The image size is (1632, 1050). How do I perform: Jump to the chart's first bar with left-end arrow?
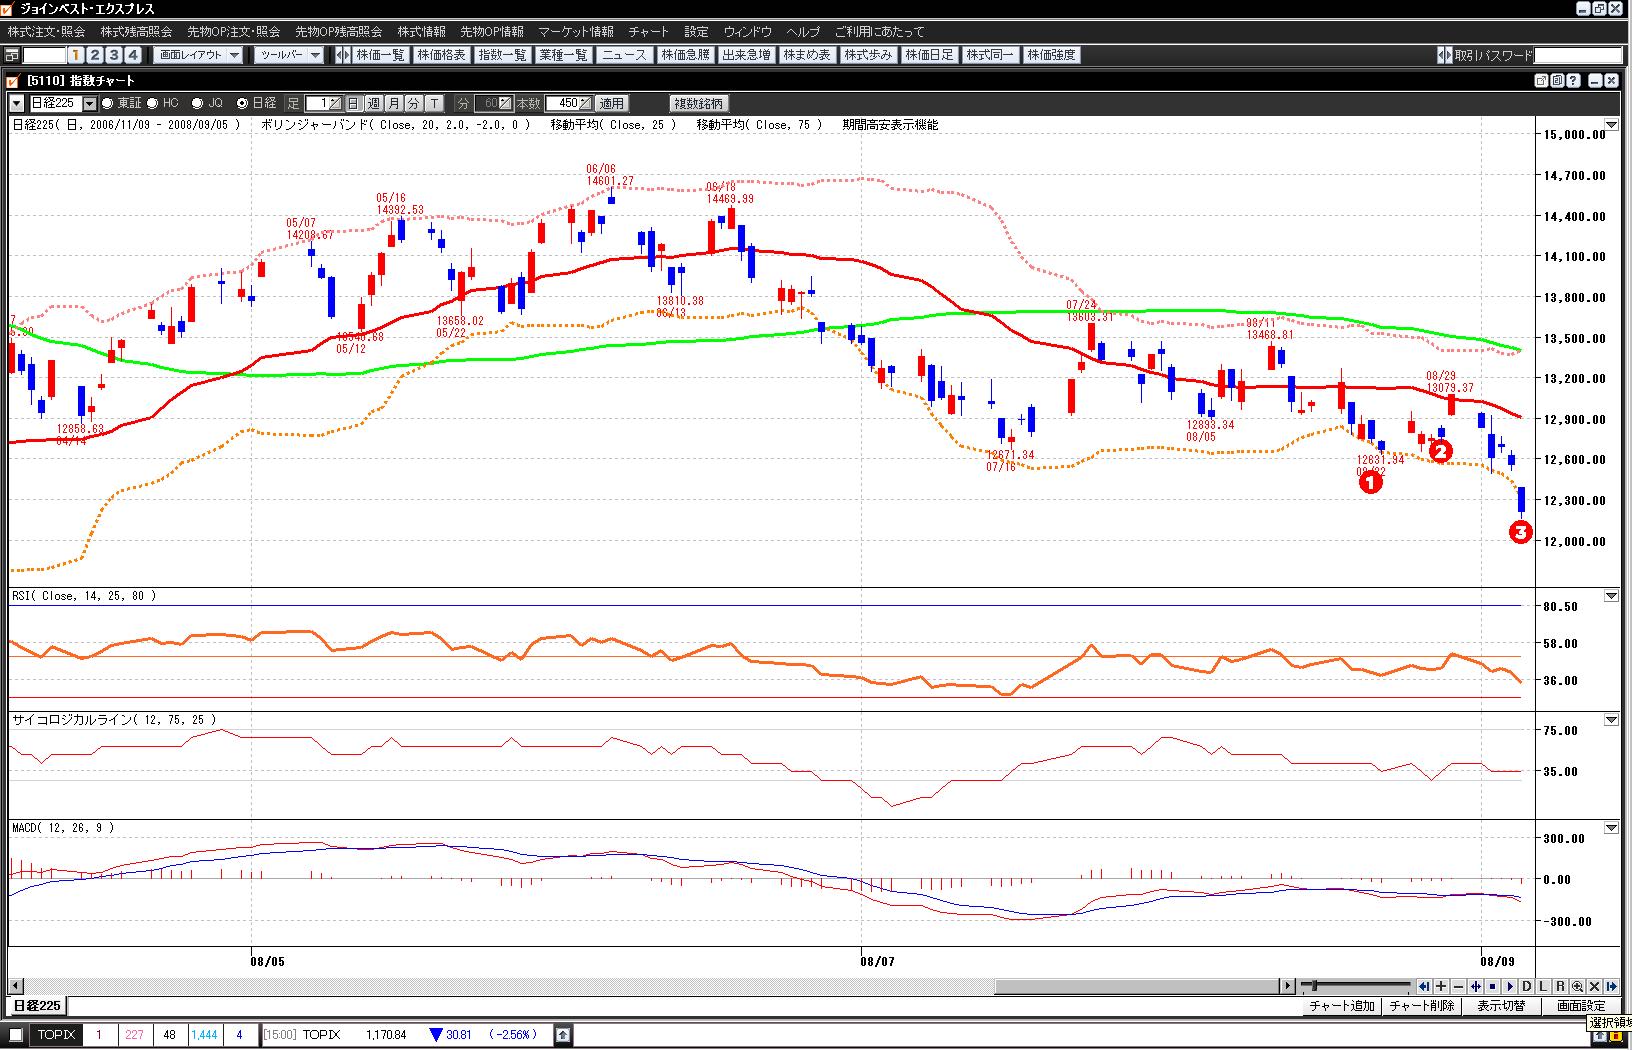click(1424, 987)
